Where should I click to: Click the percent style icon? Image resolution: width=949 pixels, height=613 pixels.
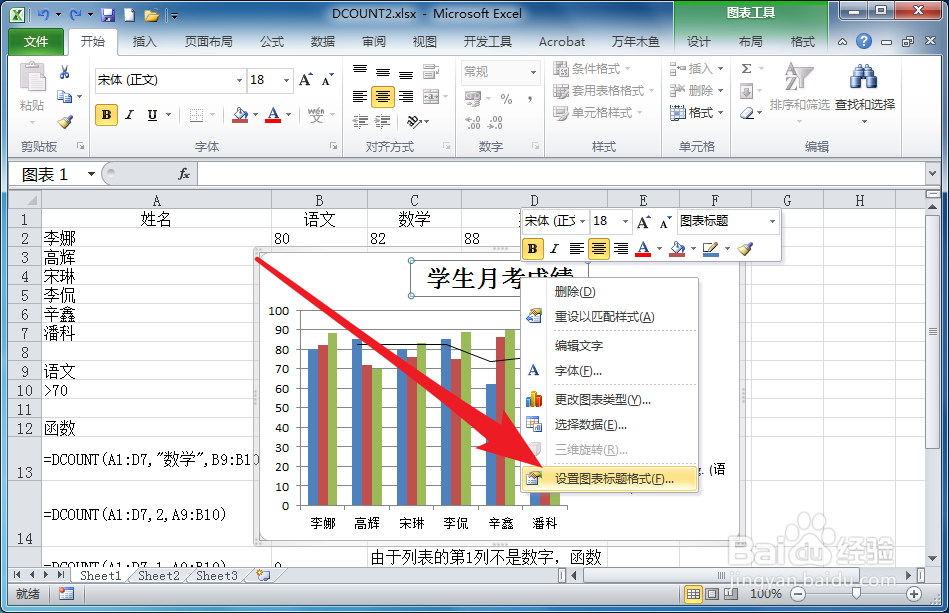pos(507,99)
